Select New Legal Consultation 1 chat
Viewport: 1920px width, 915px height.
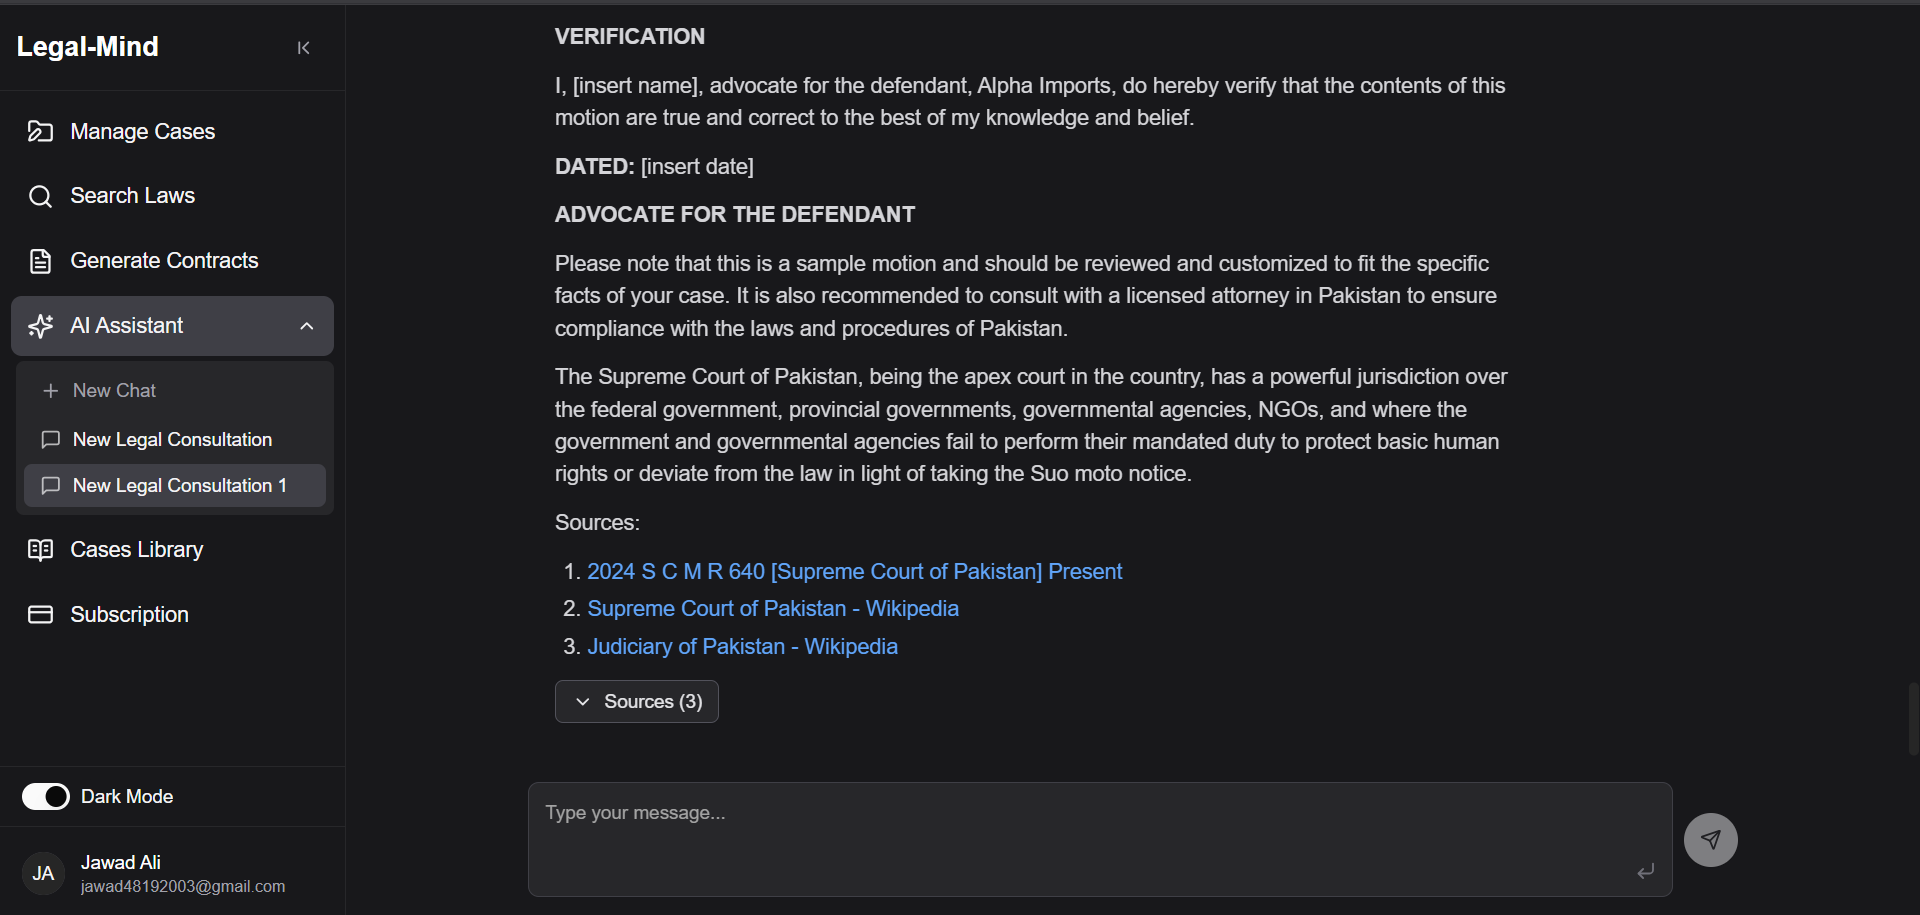pyautogui.click(x=175, y=486)
